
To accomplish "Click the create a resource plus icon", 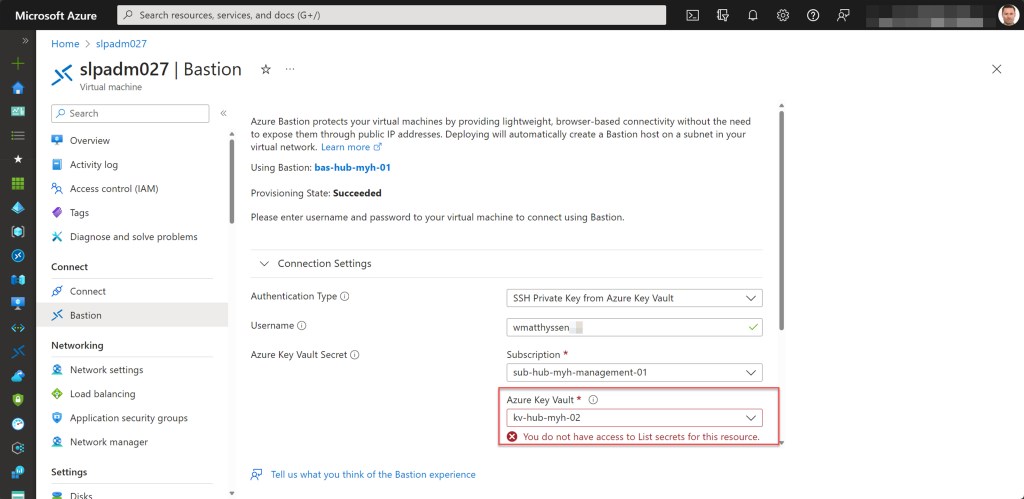I will pyautogui.click(x=17, y=63).
